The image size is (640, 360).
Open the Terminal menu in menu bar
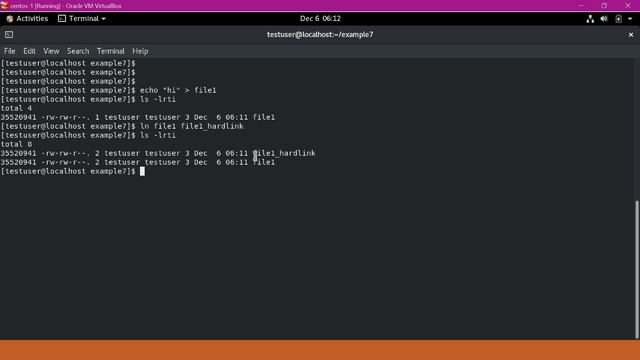pyautogui.click(x=111, y=51)
